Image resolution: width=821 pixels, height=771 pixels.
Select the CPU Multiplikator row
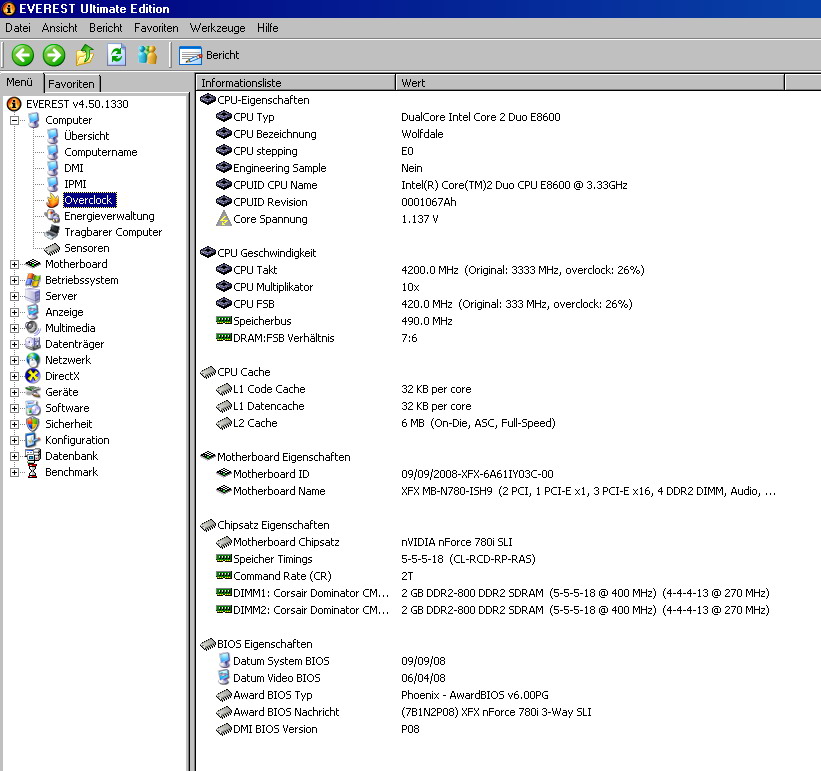[x=317, y=287]
